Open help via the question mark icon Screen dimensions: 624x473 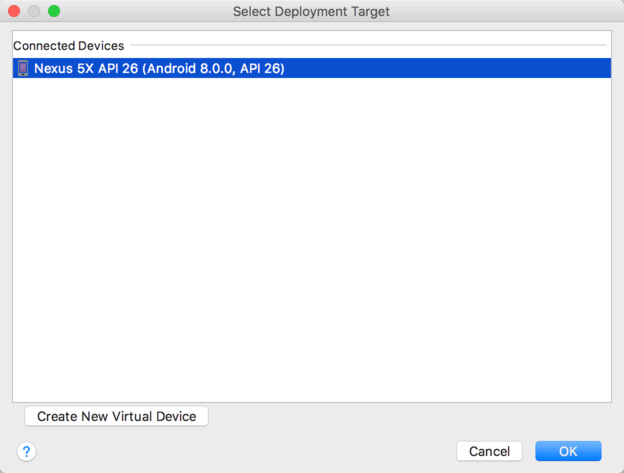coord(27,451)
